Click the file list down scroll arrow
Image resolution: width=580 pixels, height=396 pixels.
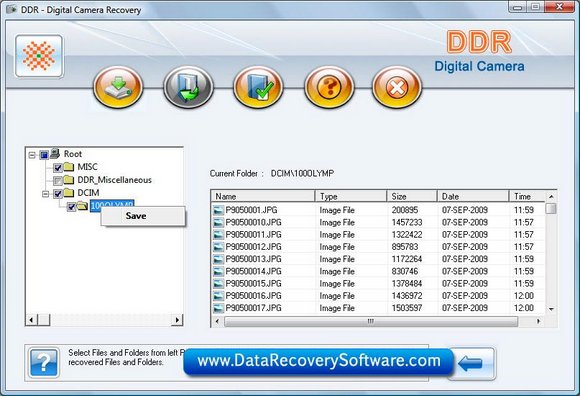click(x=551, y=309)
